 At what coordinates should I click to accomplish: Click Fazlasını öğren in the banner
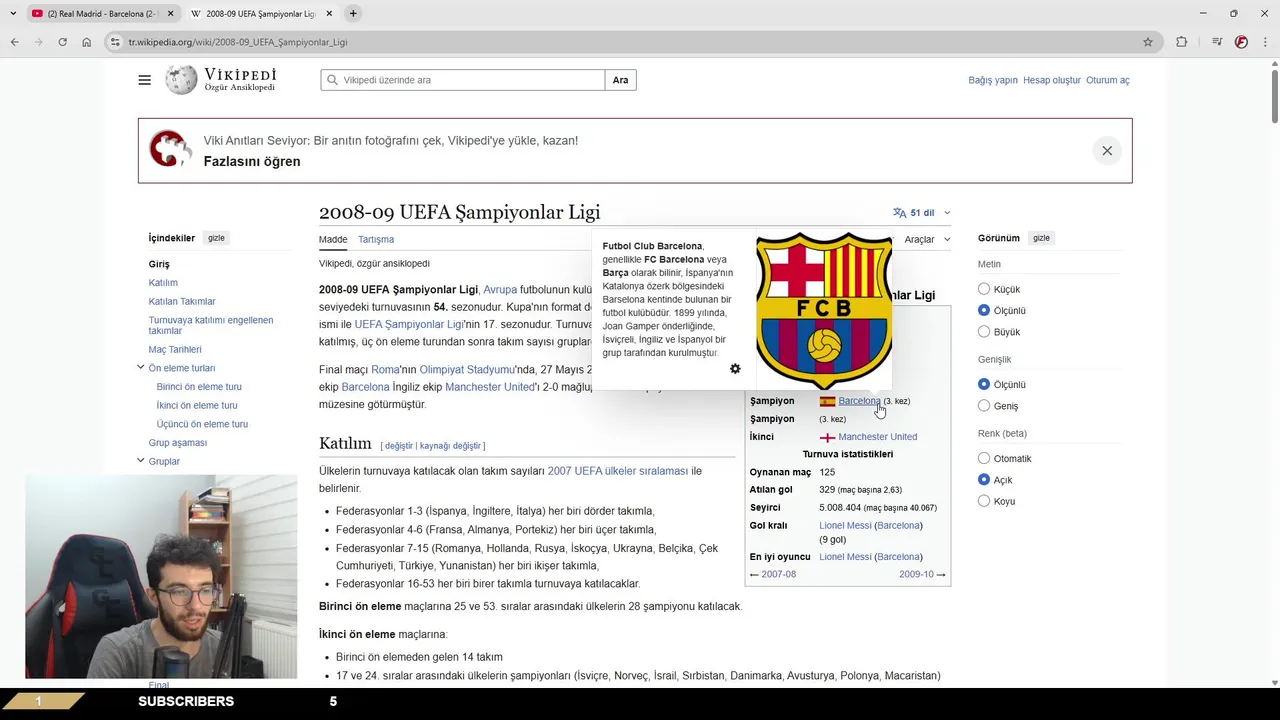(252, 161)
